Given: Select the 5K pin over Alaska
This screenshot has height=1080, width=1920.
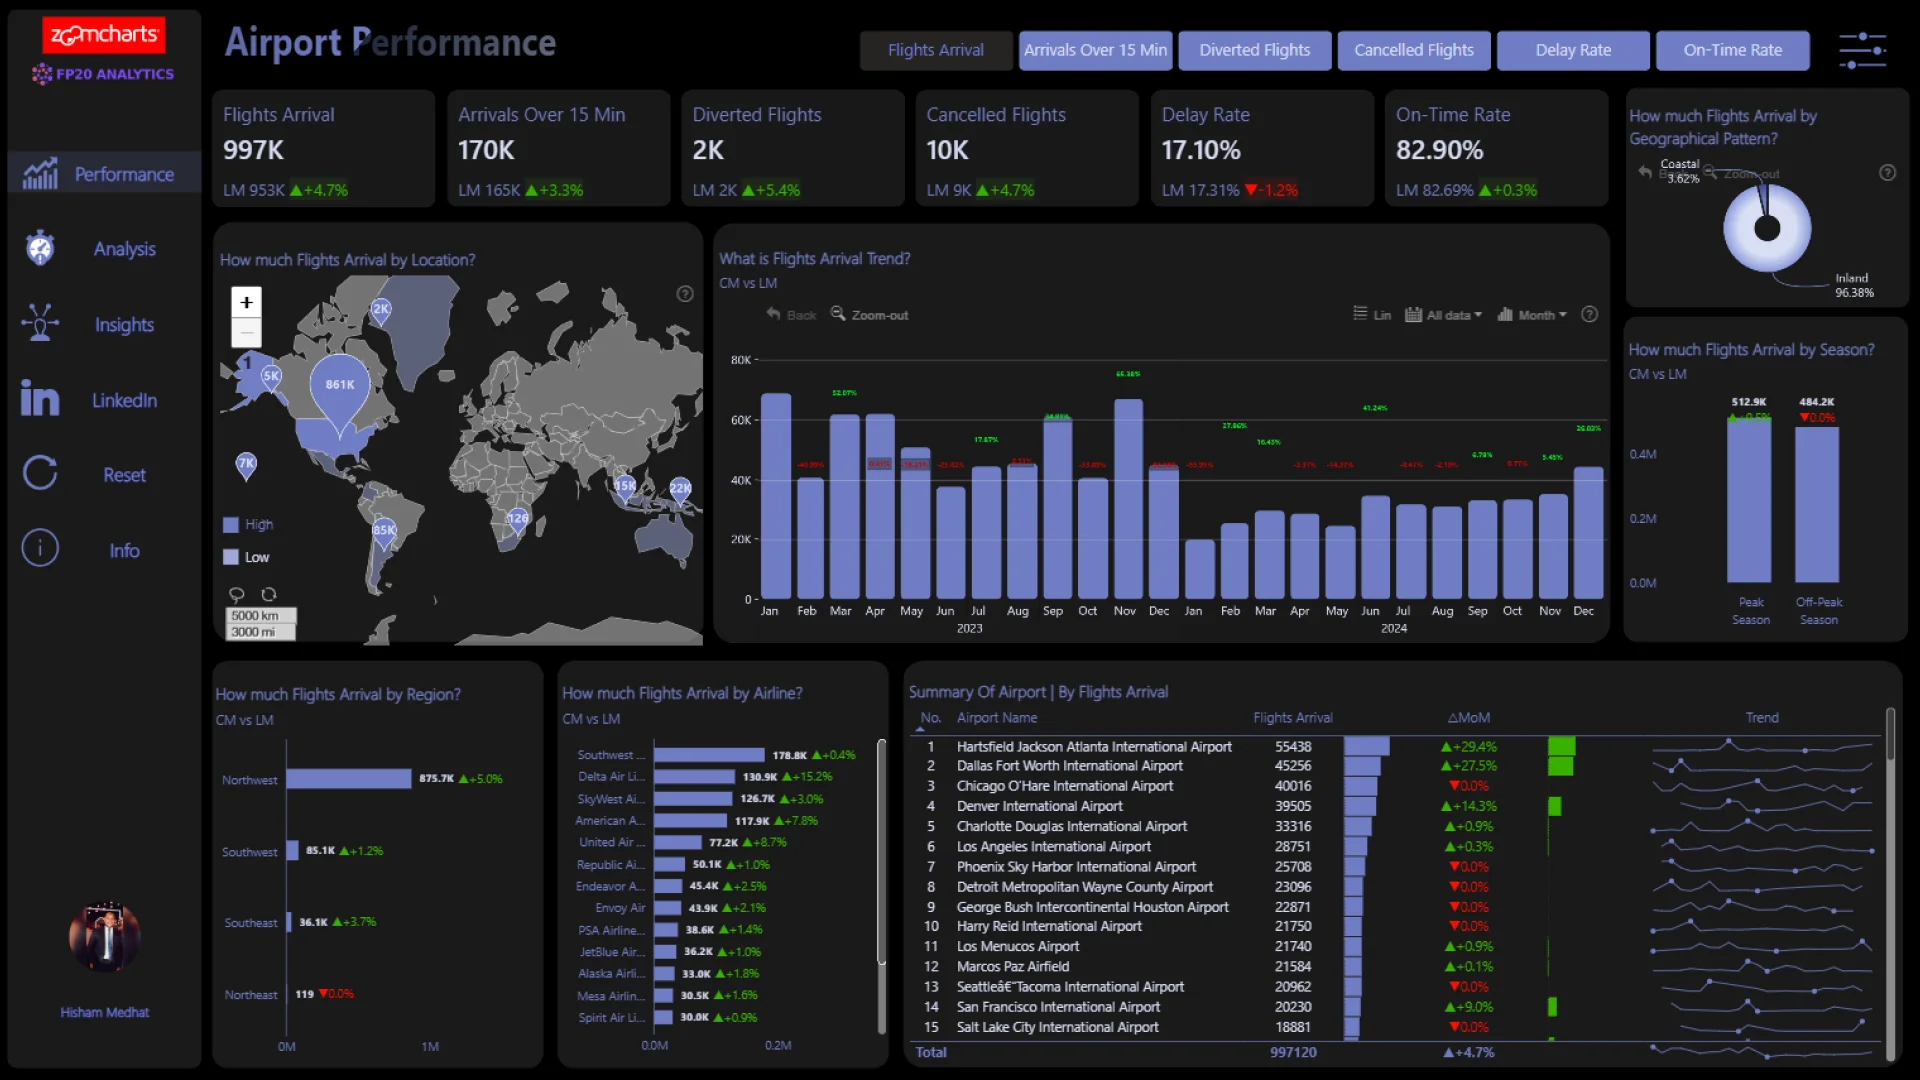Looking at the screenshot, I should [x=271, y=379].
